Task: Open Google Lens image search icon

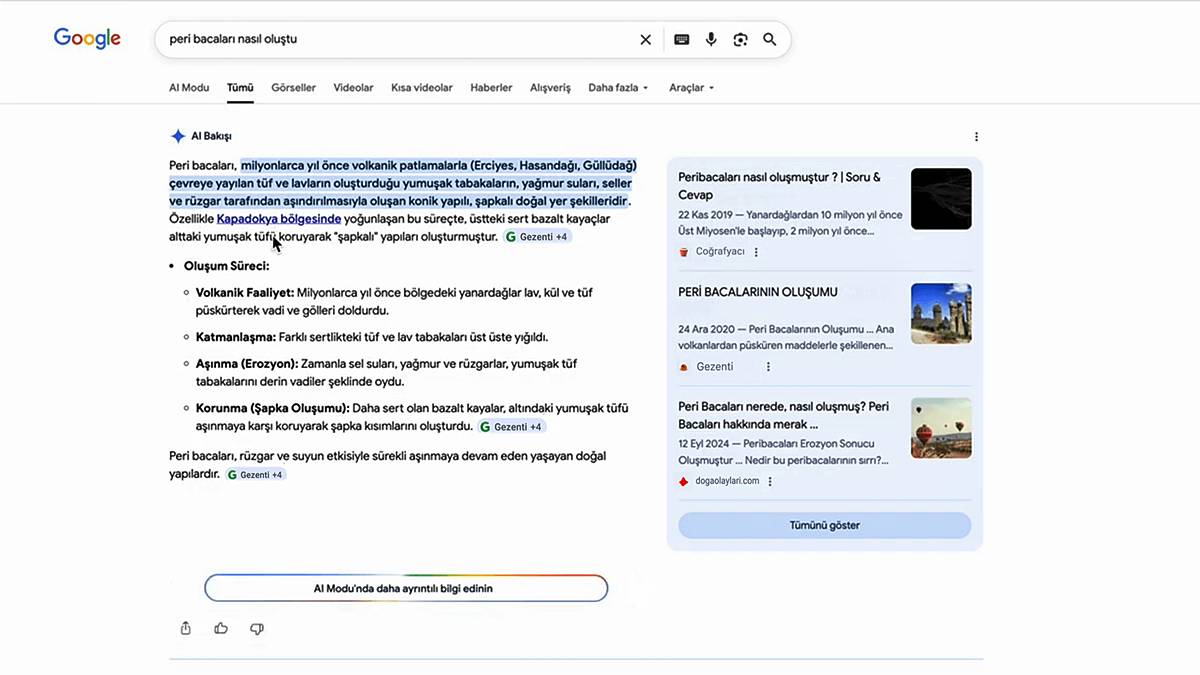Action: pyautogui.click(x=740, y=39)
